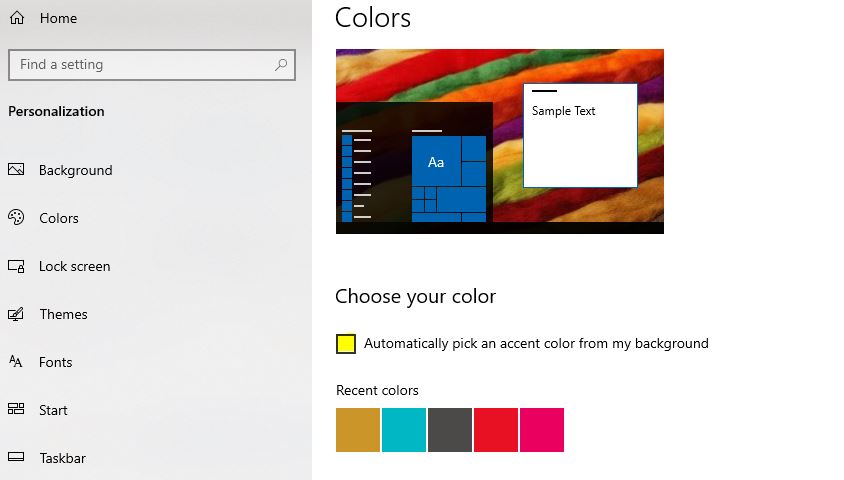Click the Fonts icon
The width and height of the screenshot is (844, 480).
(x=16, y=362)
